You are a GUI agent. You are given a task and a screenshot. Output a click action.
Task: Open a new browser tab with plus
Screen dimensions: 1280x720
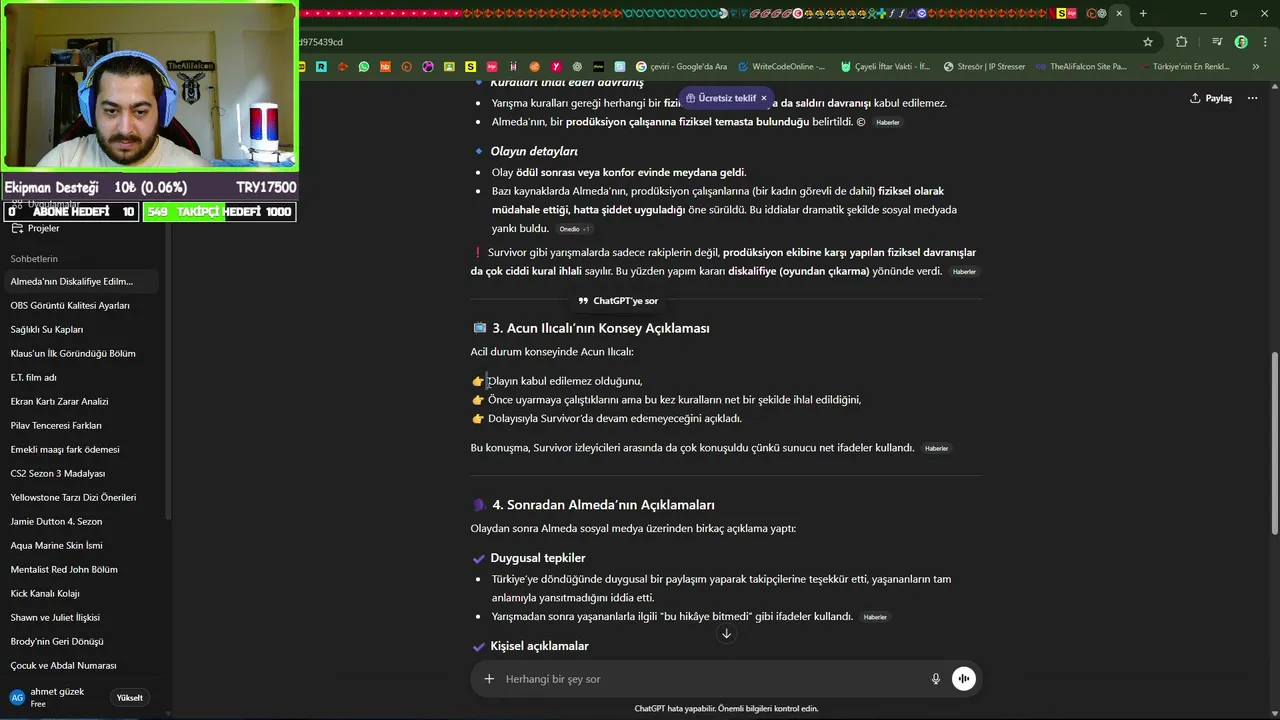point(1143,13)
